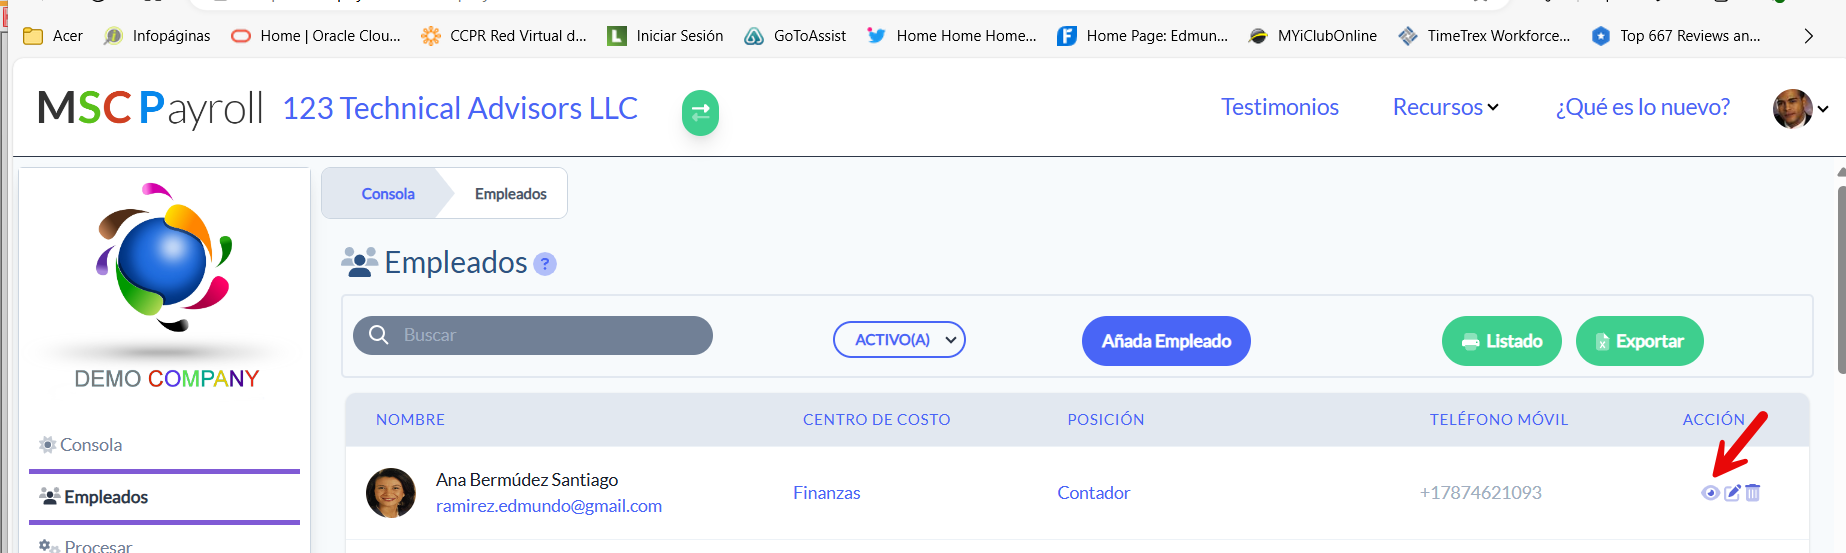Screen dimensions: 1846x553
Task: Click the magnifier icon in search field
Action: click(379, 335)
